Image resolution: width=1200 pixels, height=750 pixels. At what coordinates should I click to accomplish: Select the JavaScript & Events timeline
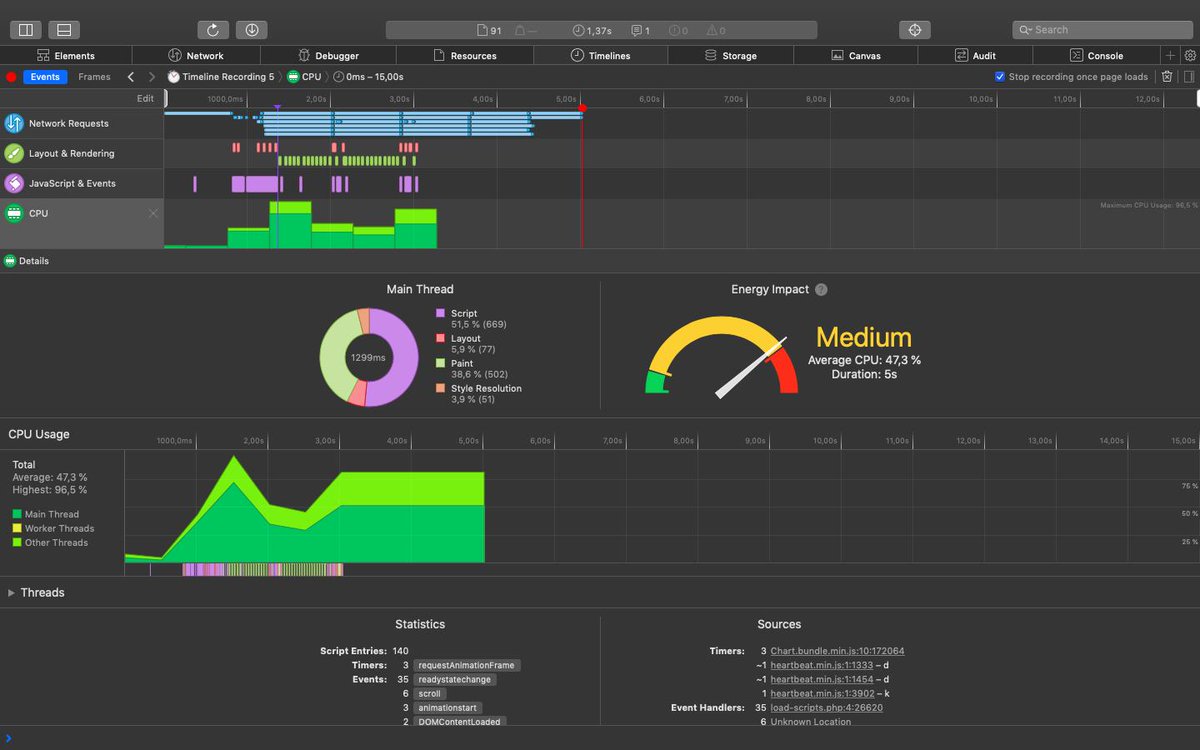(82, 184)
